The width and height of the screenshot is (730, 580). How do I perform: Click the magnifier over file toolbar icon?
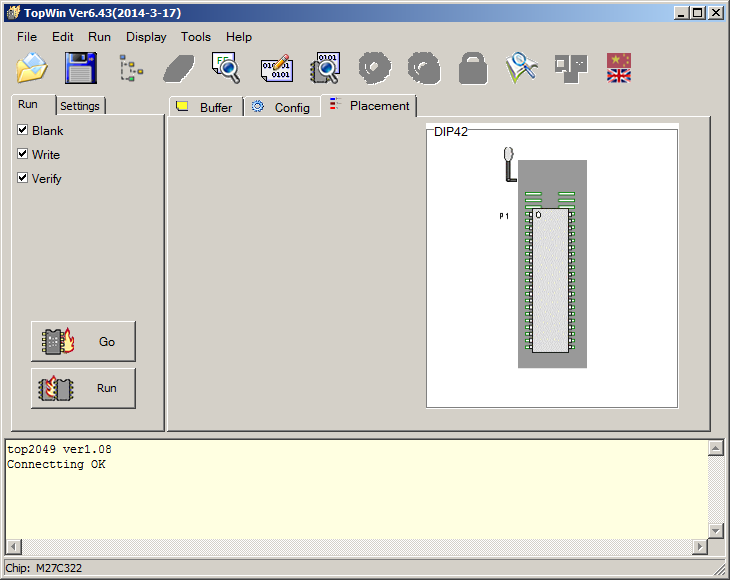pos(227,68)
